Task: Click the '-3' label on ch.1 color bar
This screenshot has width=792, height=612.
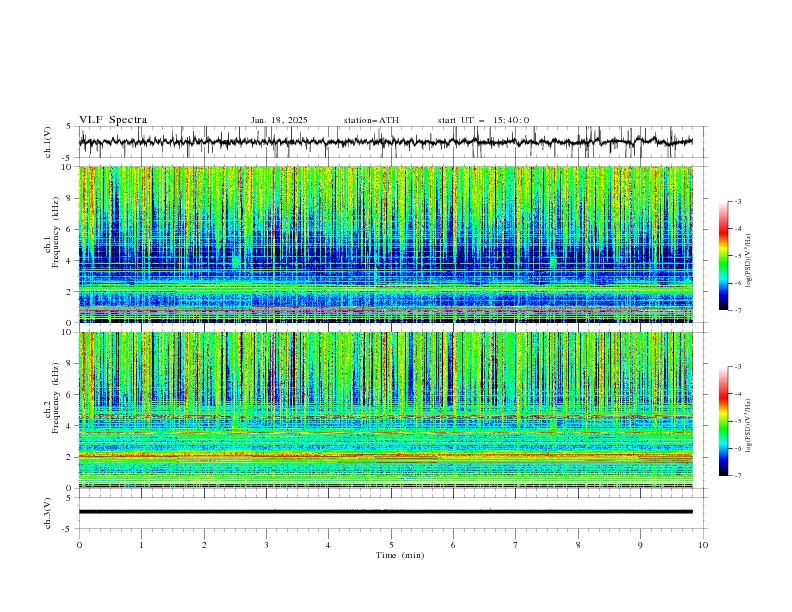Action: pos(738,201)
